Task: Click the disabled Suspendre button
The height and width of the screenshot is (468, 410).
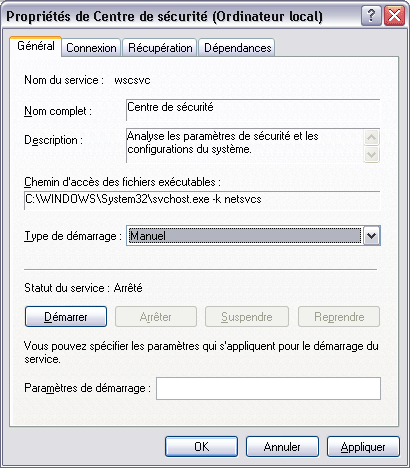Action: [247, 317]
